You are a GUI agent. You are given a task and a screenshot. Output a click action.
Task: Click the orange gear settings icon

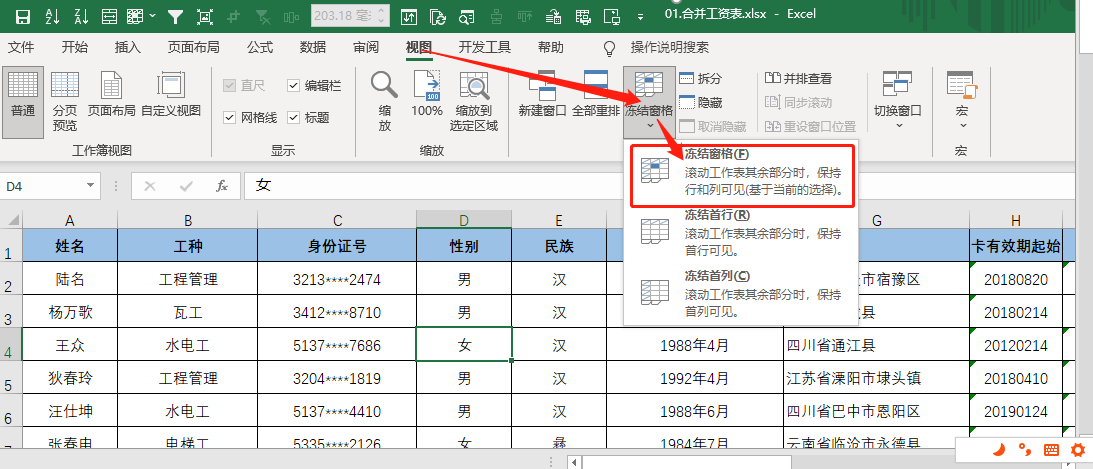tap(1078, 450)
